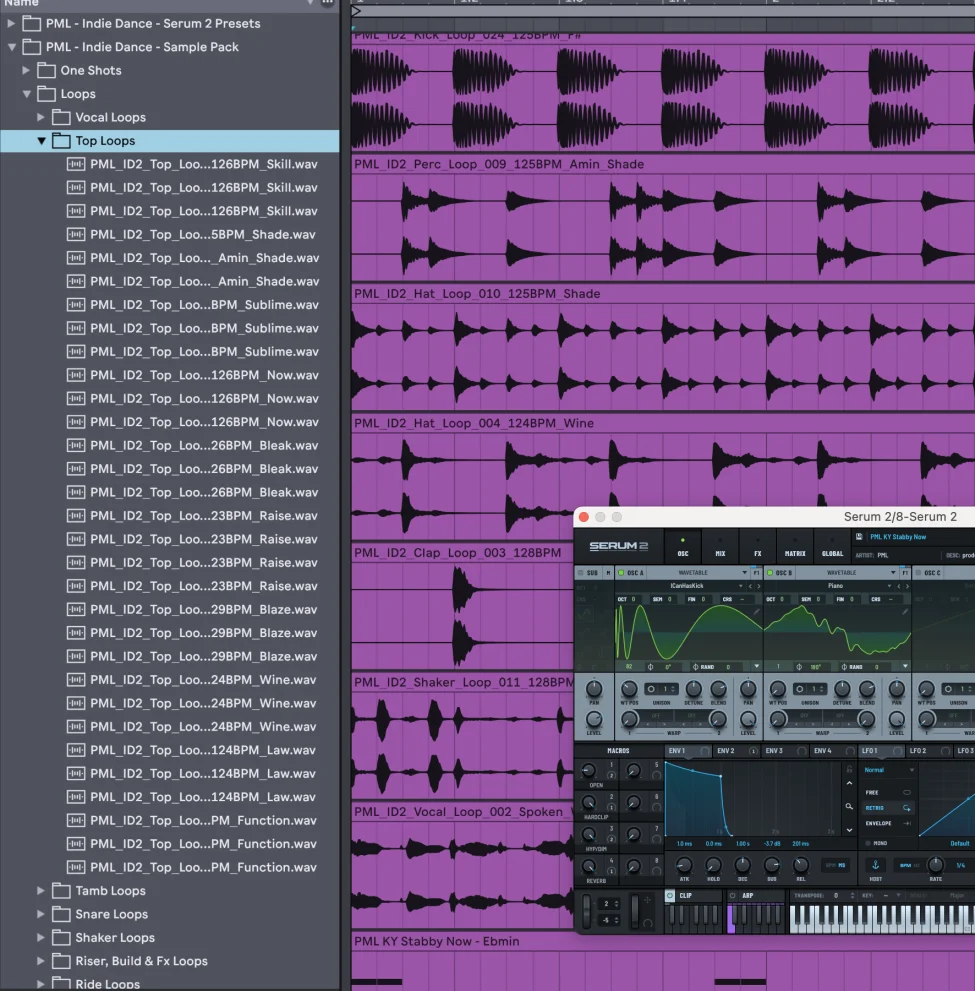Click the envelope BPM/MS time toggle

[x=837, y=865]
